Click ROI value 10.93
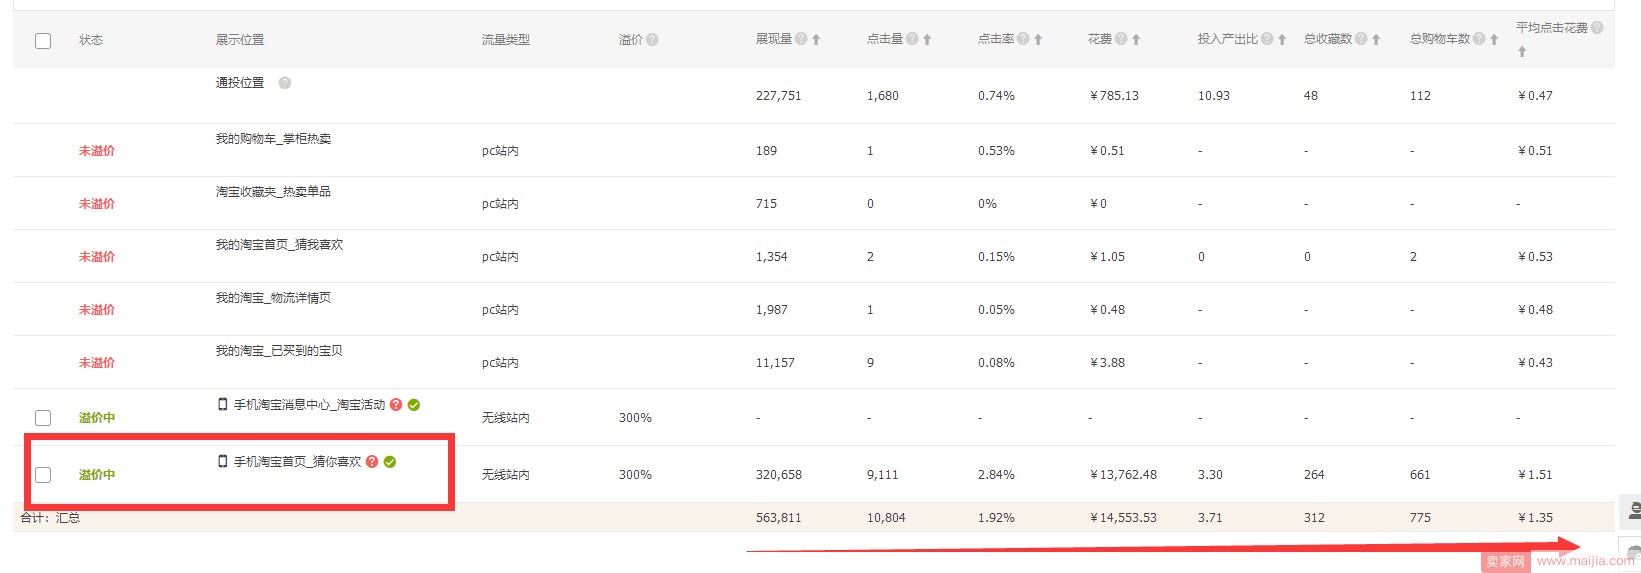Image resolution: width=1641 pixels, height=573 pixels. click(1214, 96)
